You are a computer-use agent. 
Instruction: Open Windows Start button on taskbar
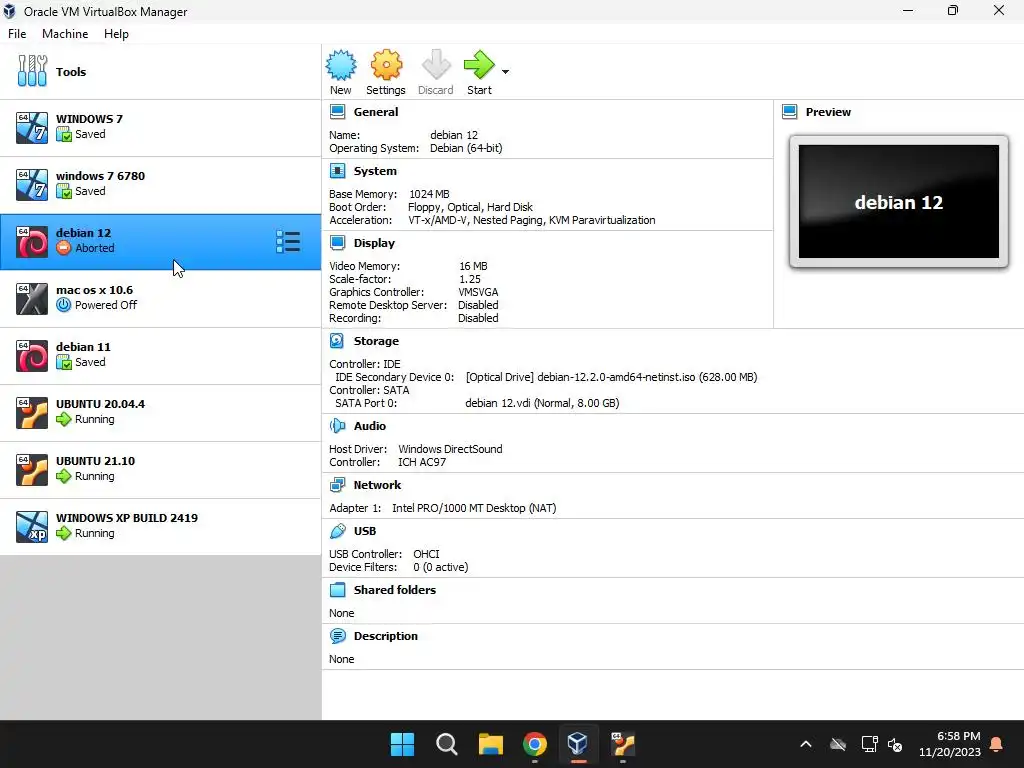pyautogui.click(x=402, y=744)
